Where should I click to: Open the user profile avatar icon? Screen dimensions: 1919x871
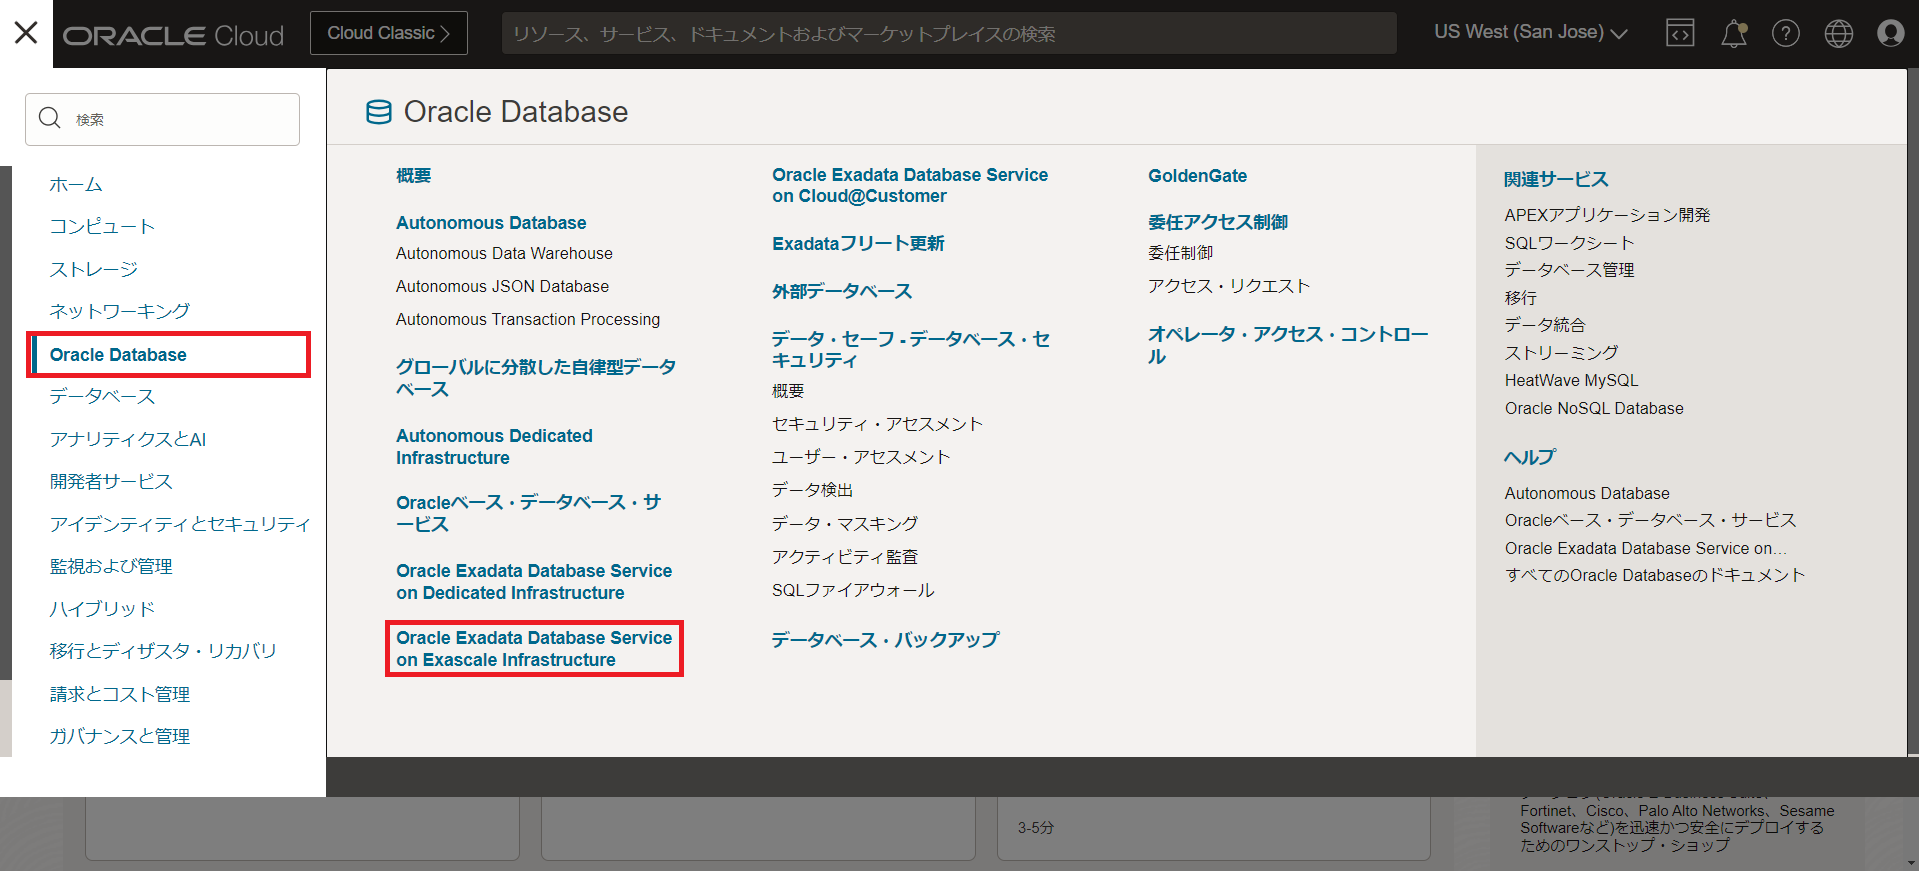point(1890,33)
